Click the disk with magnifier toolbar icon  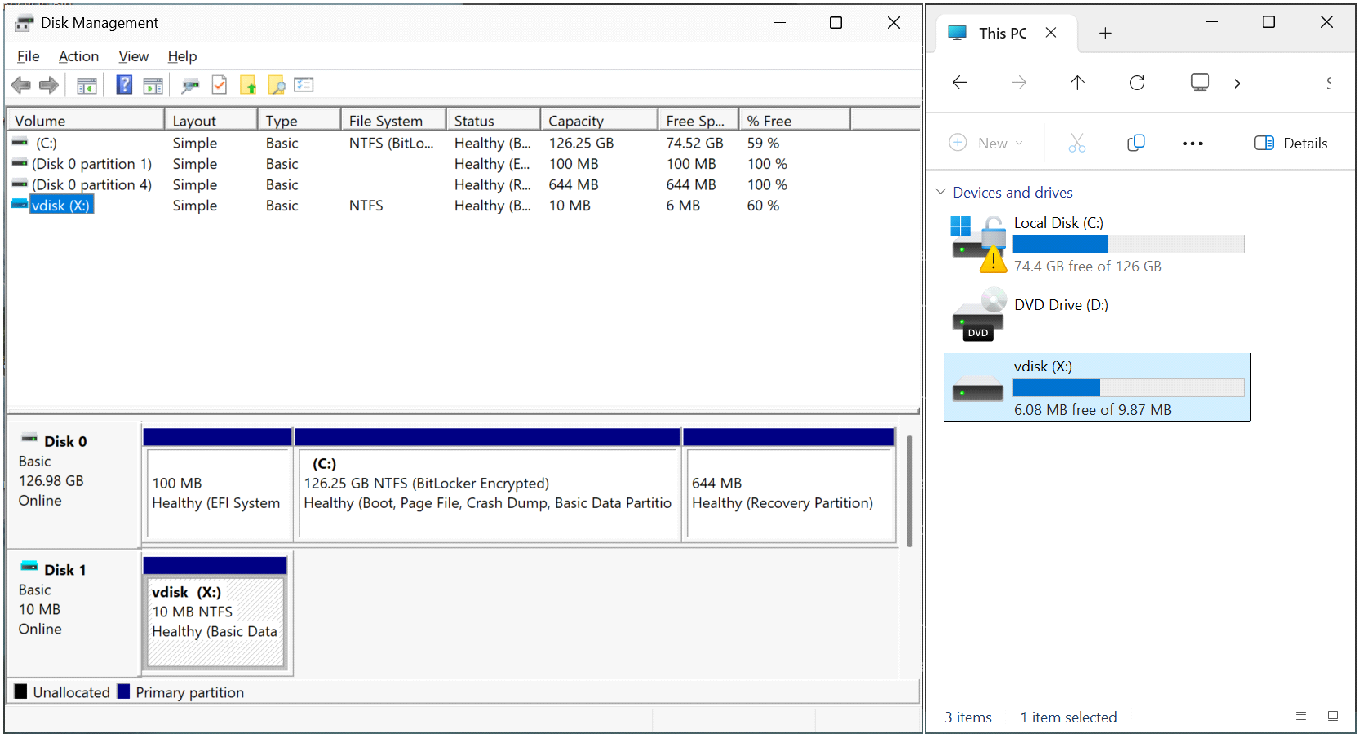point(190,86)
